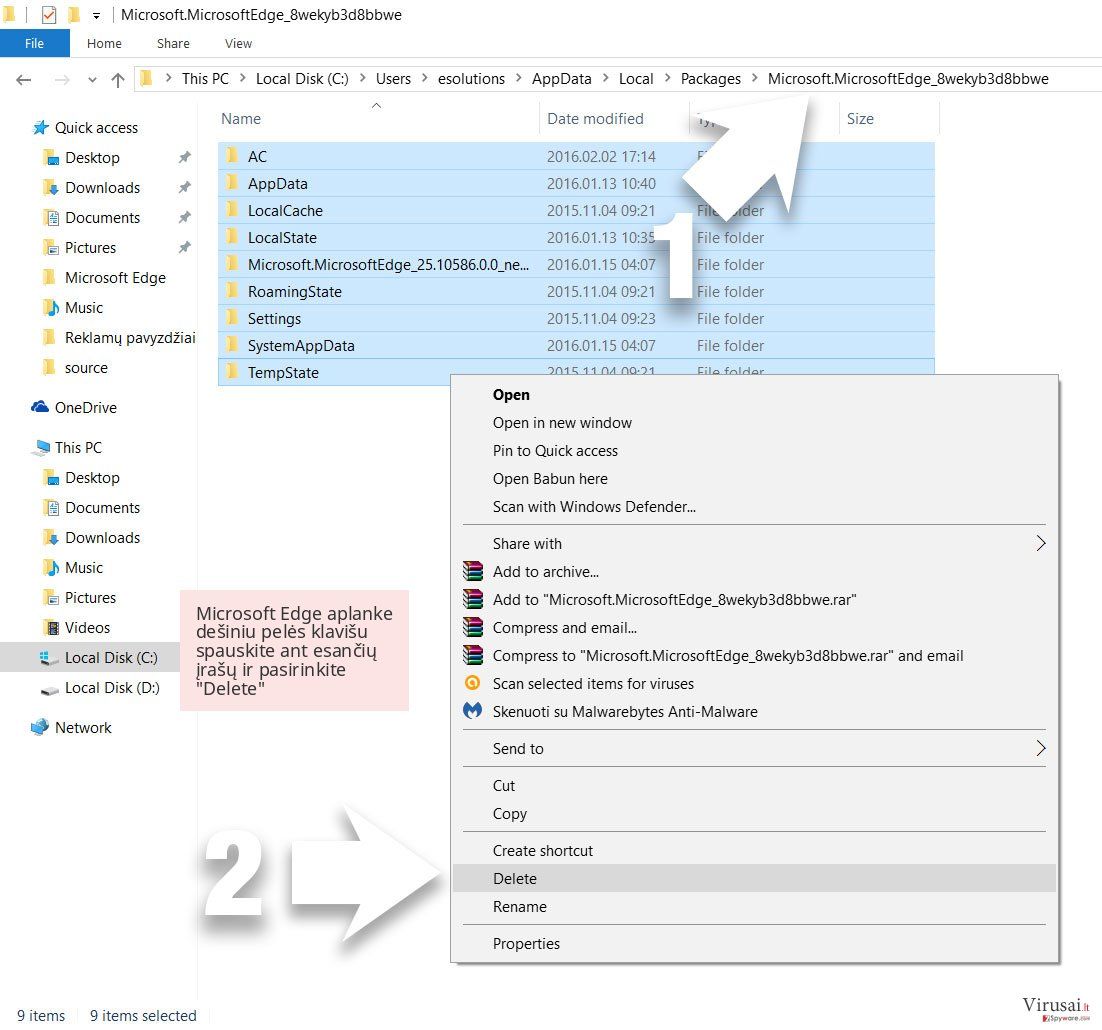1102x1030 pixels.
Task: Sort by the Size column header
Action: tap(860, 119)
